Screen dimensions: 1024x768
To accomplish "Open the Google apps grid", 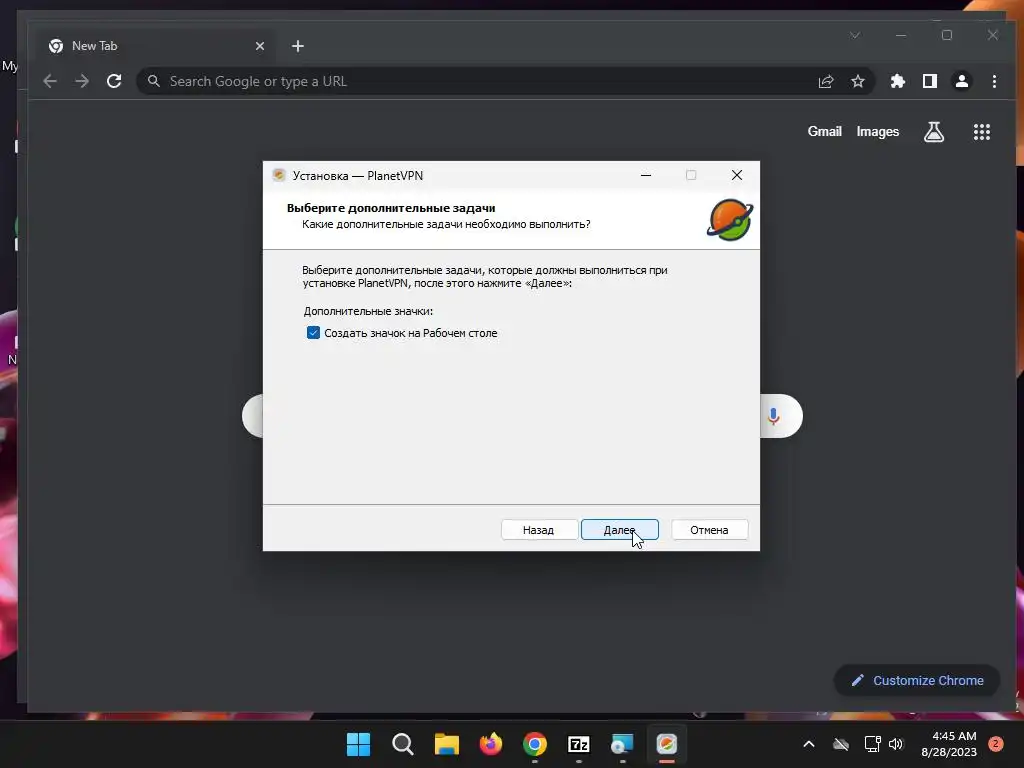I will coord(982,132).
